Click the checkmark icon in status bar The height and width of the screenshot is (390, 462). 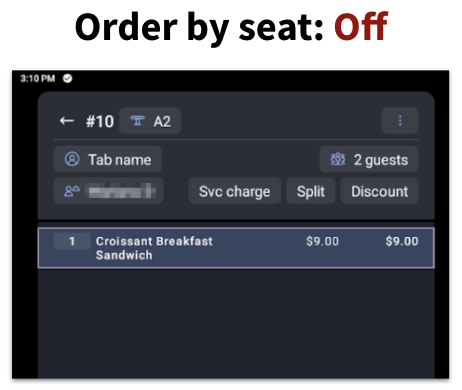(x=68, y=78)
